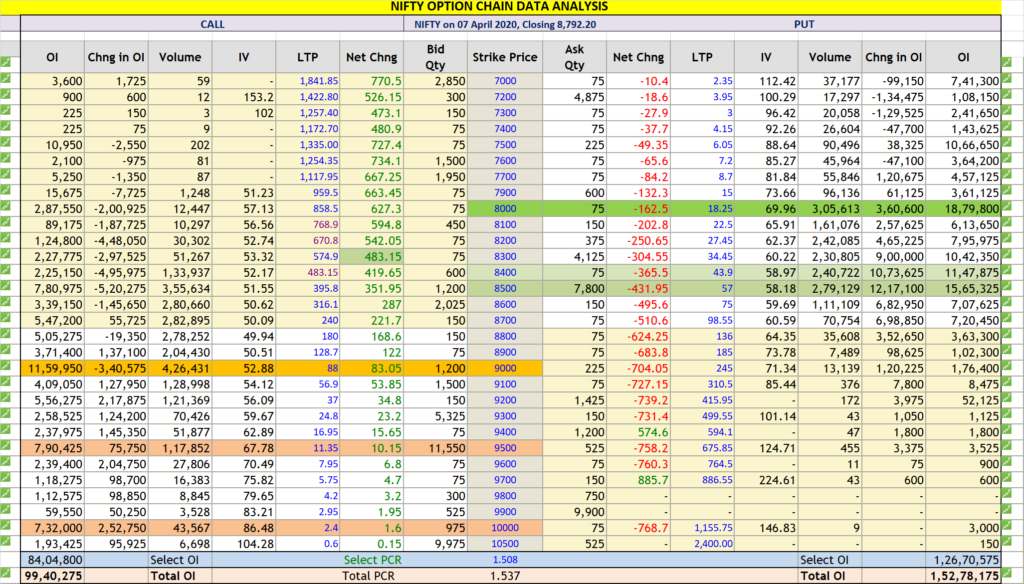The image size is (1024, 584).
Task: Click the put LTP value 2,400.00
Action: click(x=713, y=544)
